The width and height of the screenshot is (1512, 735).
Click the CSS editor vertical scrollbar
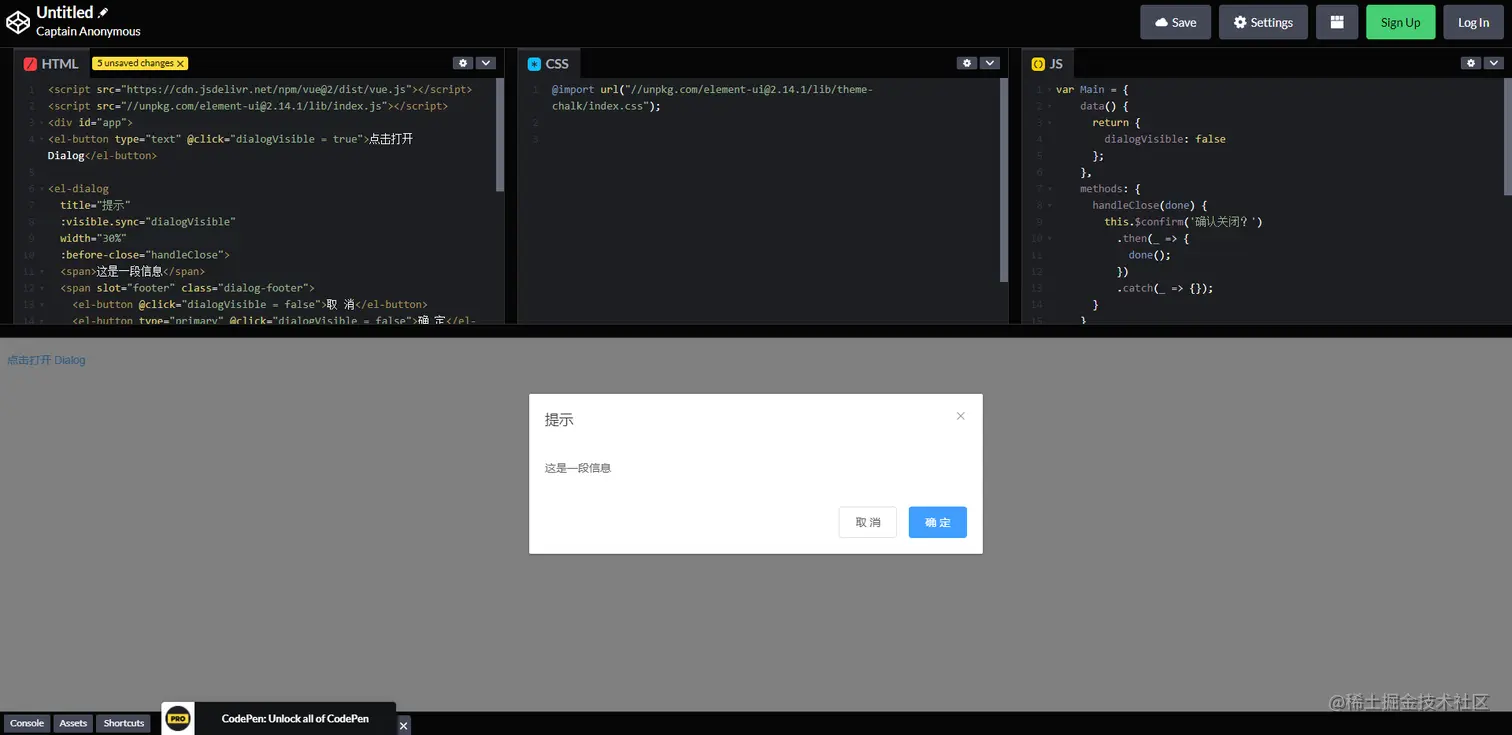pyautogui.click(x=1004, y=180)
